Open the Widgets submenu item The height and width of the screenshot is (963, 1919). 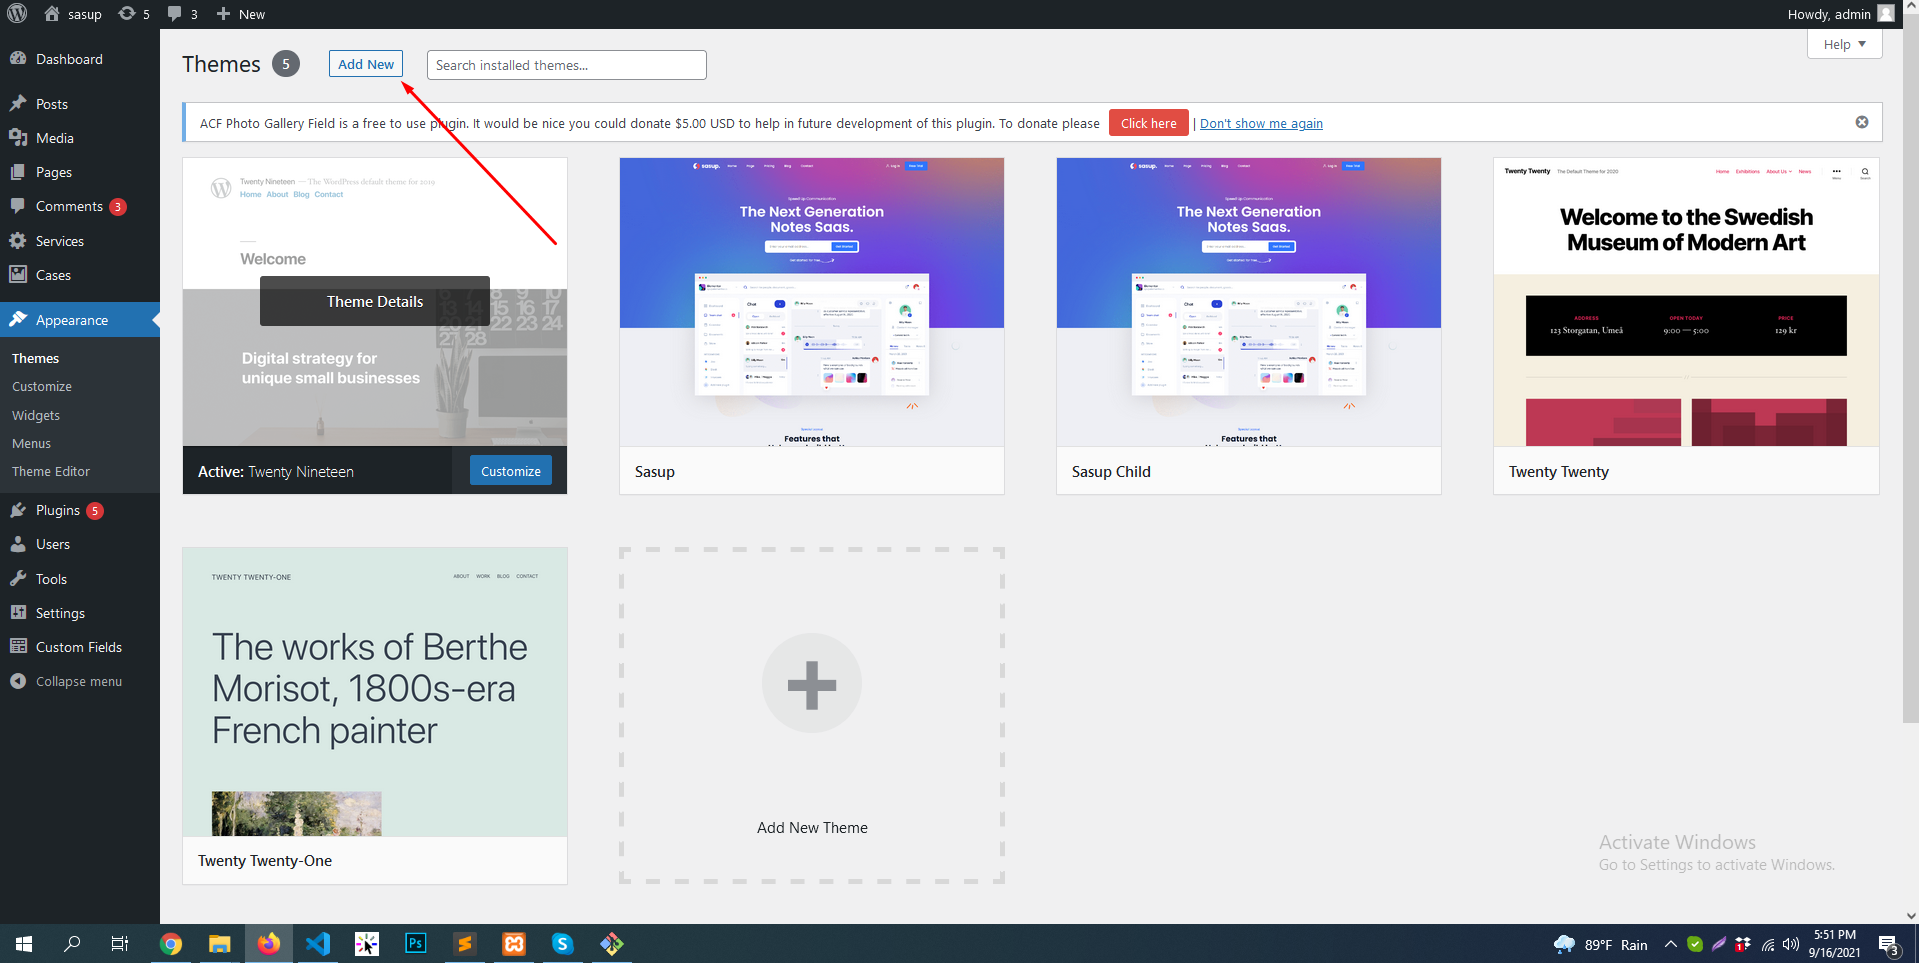point(36,415)
